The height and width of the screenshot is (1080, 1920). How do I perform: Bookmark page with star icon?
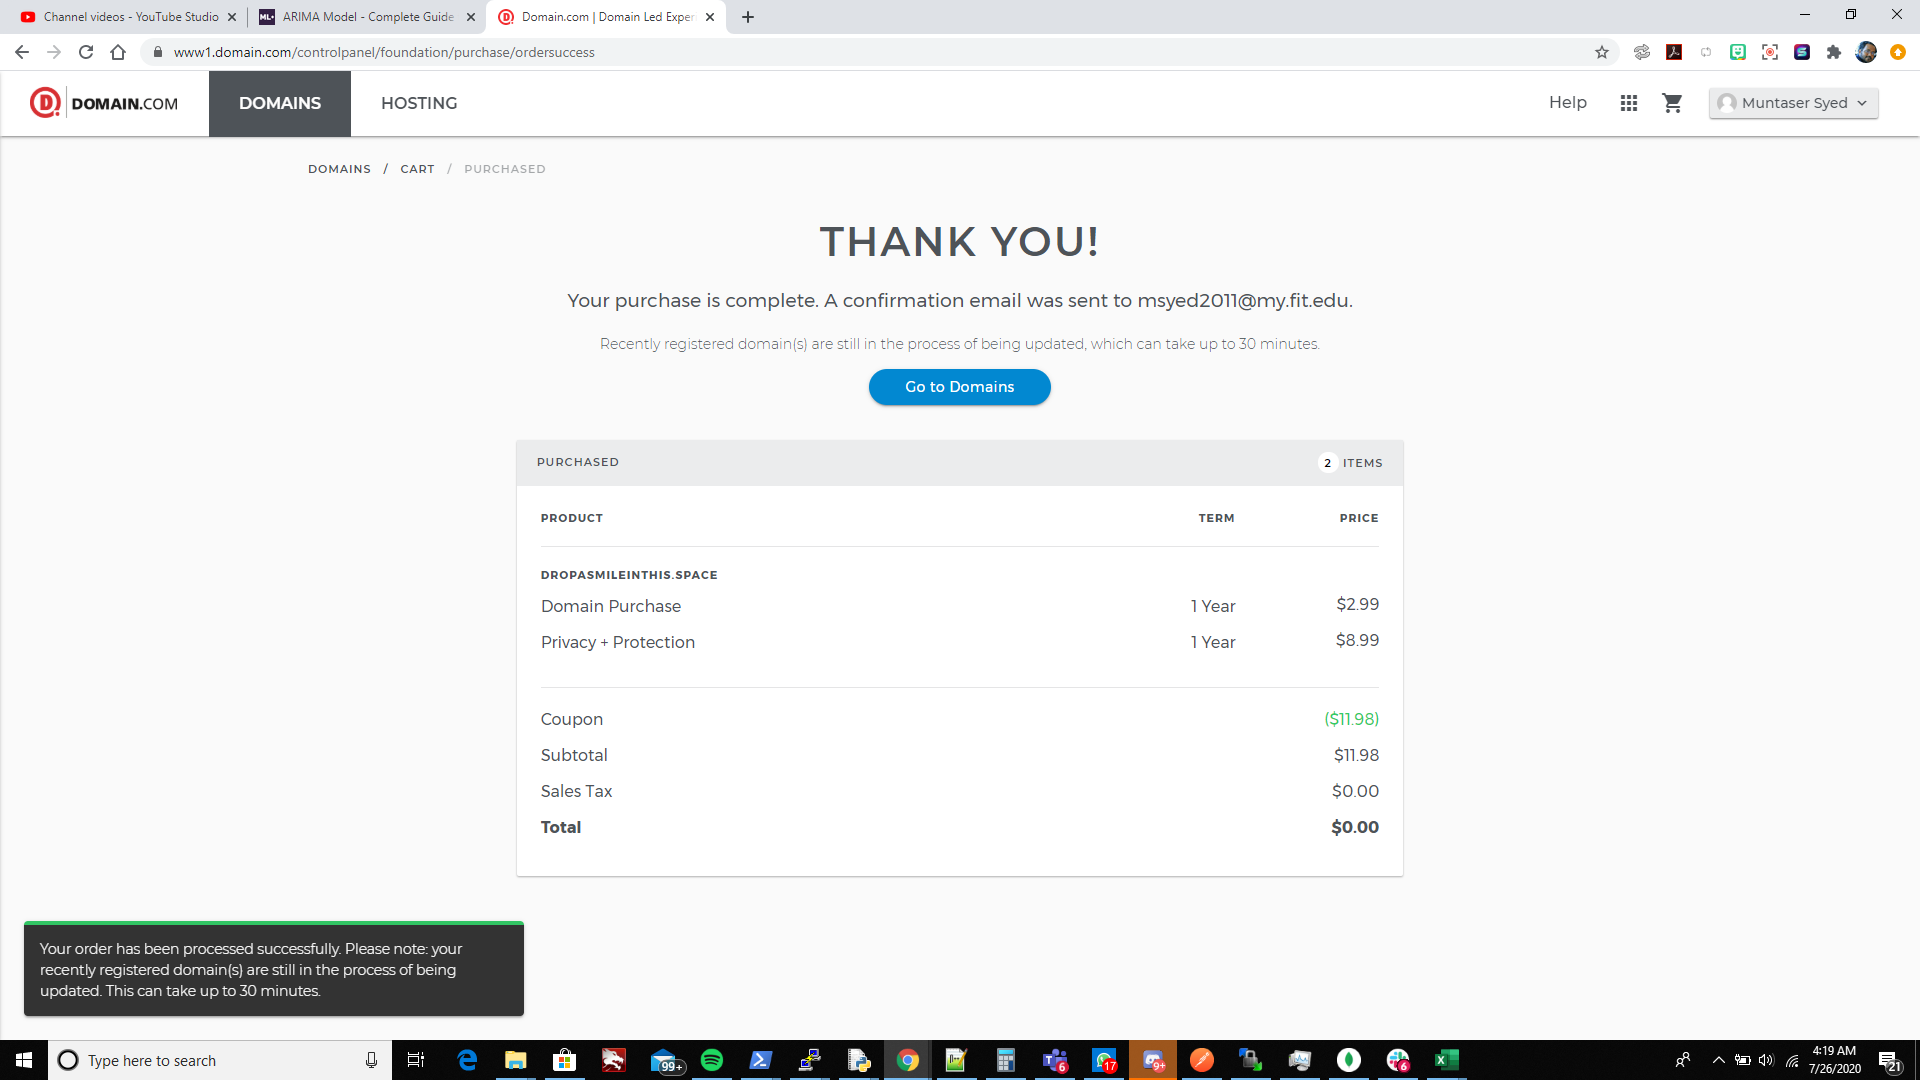(1602, 52)
